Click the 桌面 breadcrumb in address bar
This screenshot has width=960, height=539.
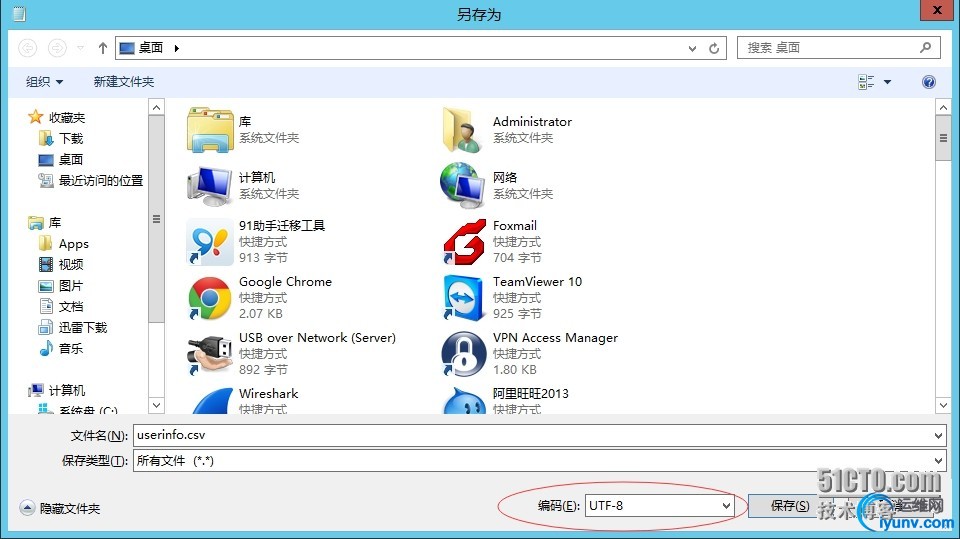tap(151, 48)
